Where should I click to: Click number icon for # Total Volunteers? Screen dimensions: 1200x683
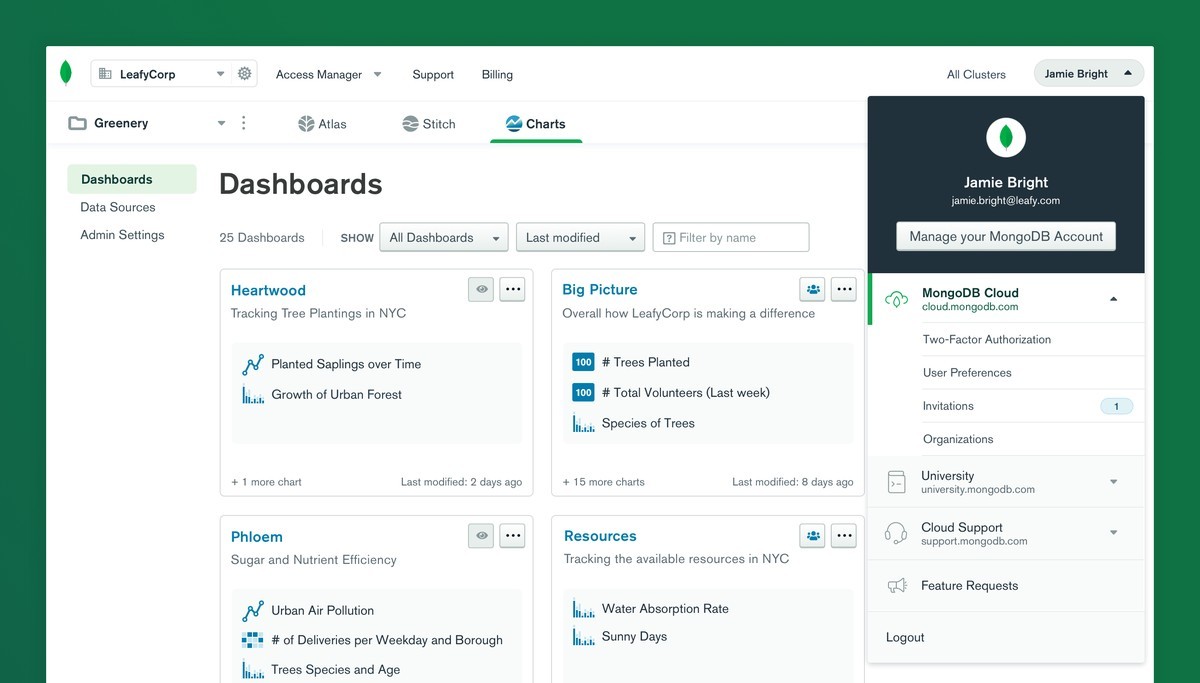click(x=584, y=393)
